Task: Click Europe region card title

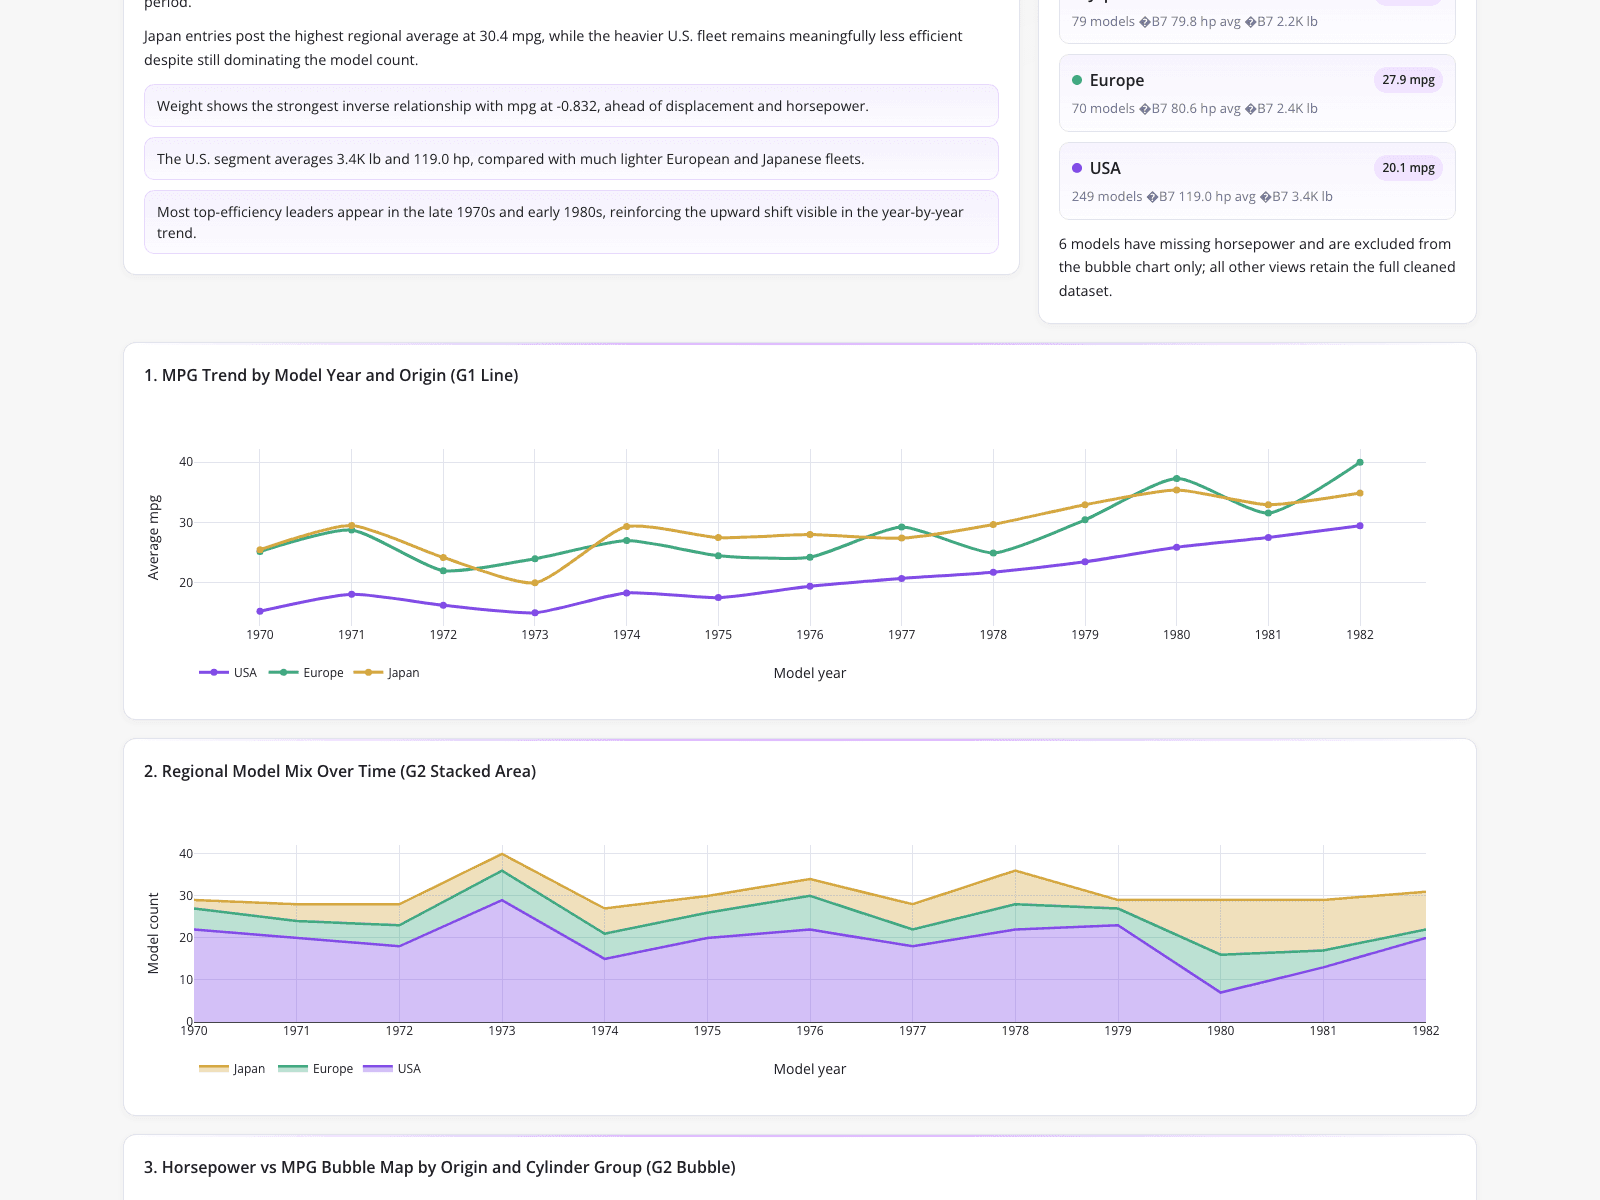Action: pos(1117,80)
